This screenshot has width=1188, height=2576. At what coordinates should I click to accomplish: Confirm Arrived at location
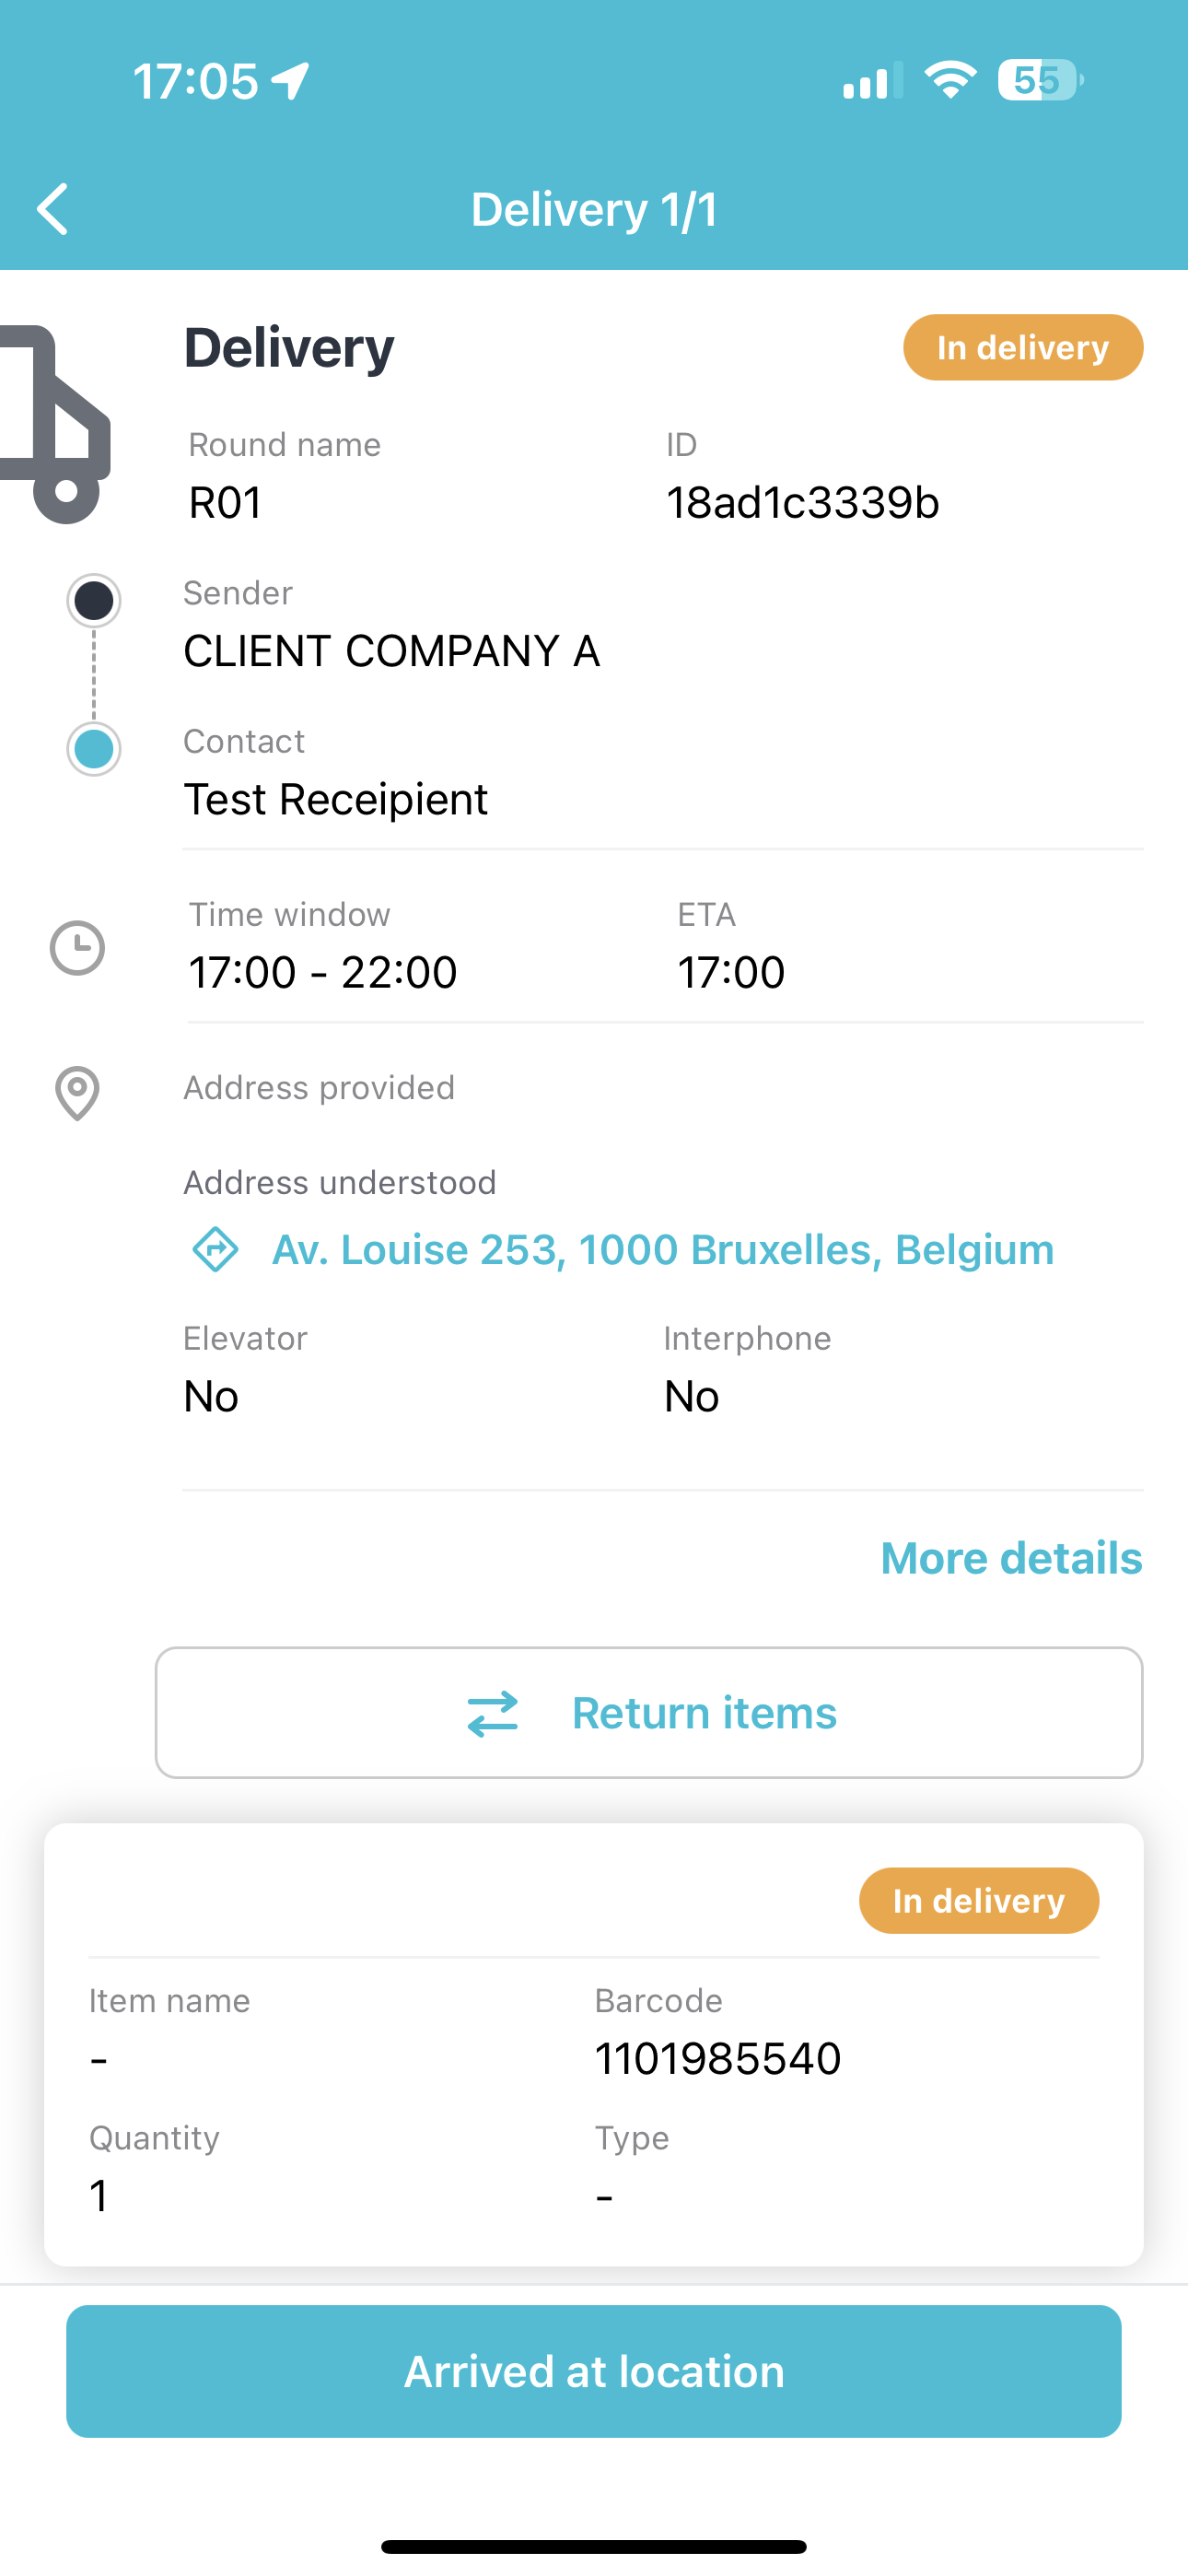point(594,2371)
